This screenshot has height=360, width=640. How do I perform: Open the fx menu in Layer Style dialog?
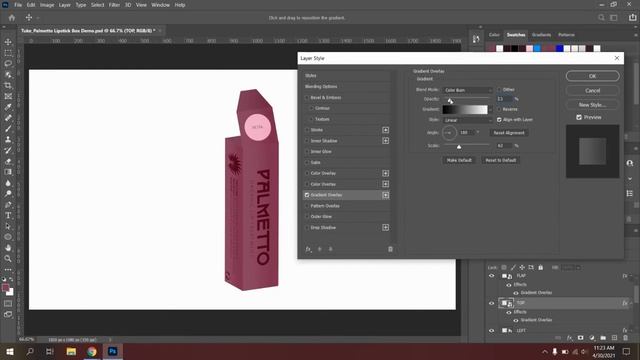click(x=309, y=249)
